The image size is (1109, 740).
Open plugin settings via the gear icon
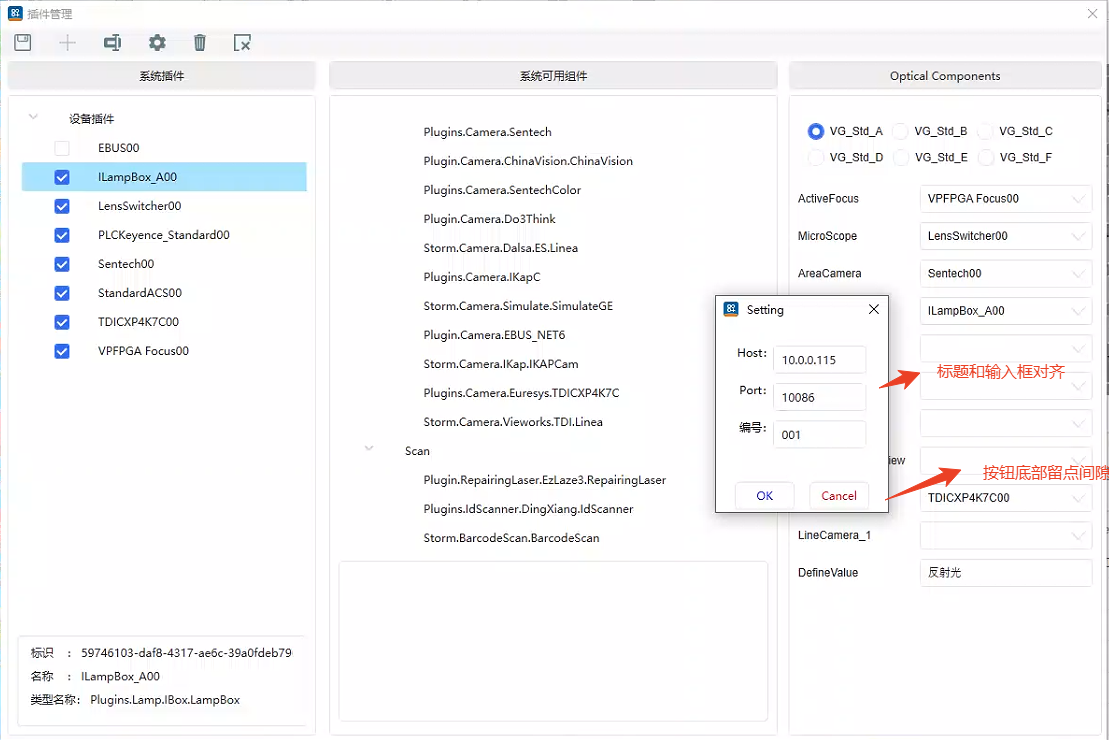pos(157,42)
